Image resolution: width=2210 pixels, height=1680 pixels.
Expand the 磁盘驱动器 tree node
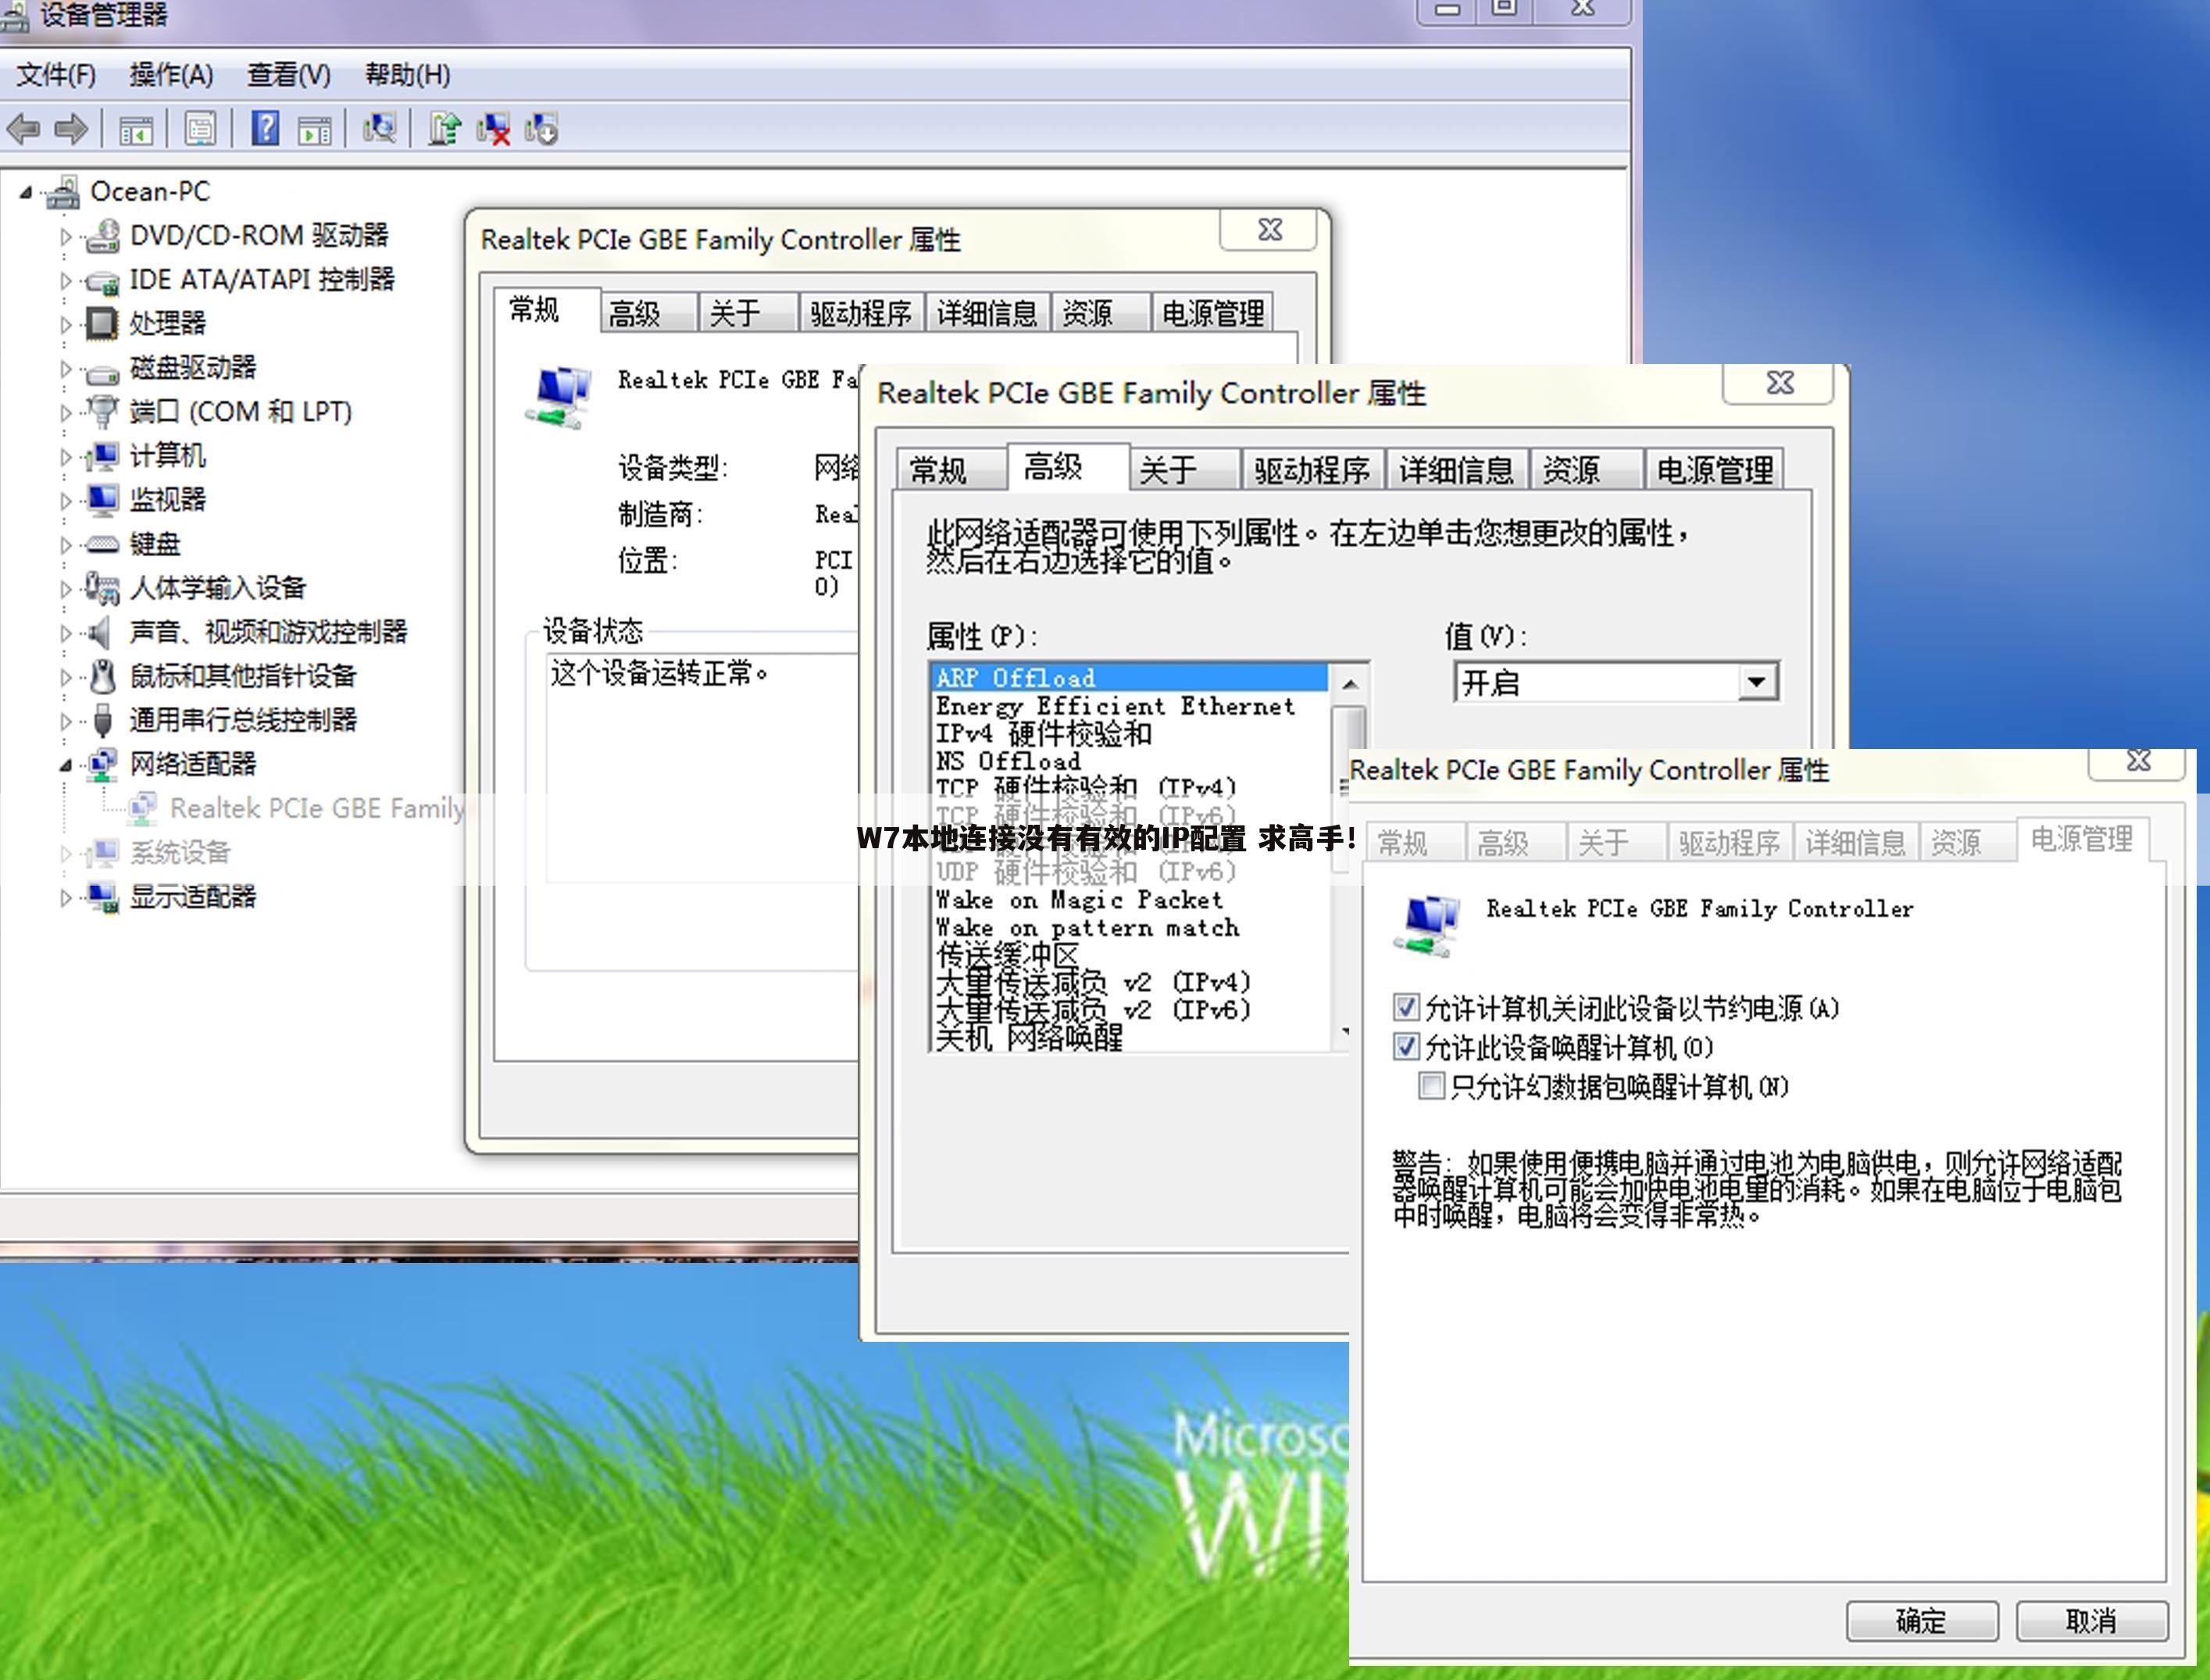pyautogui.click(x=65, y=369)
